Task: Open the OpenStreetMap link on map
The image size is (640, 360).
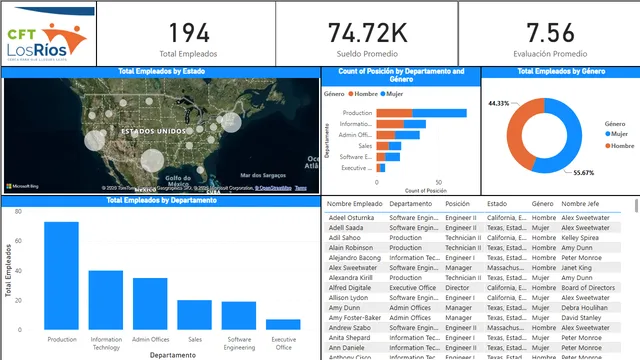Action: (x=273, y=188)
